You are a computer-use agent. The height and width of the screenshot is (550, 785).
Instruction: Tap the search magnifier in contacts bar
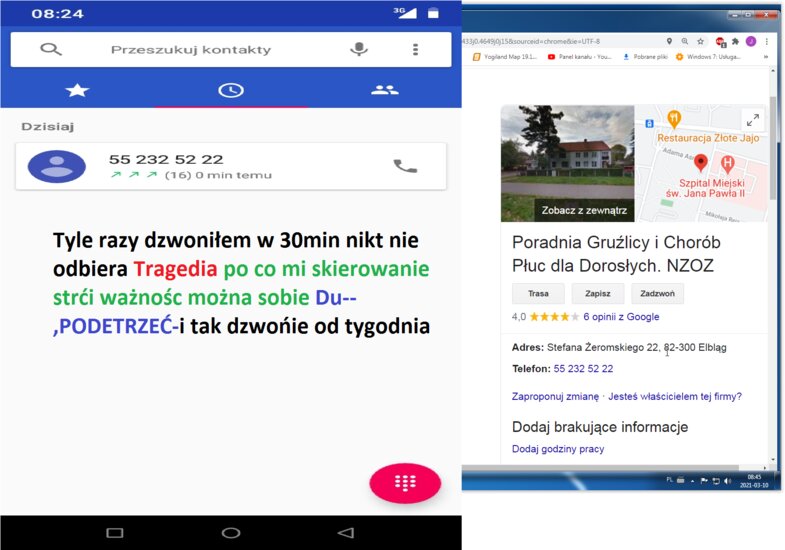[50, 49]
